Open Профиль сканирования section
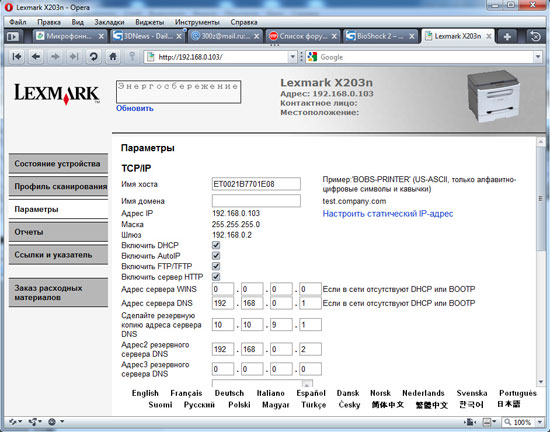 point(58,187)
